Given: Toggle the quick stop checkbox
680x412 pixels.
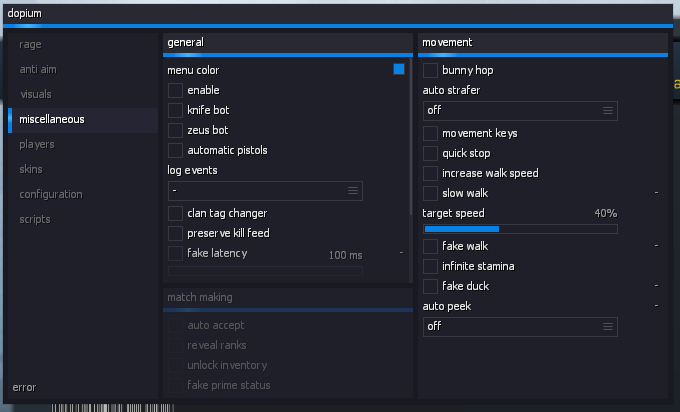Looking at the screenshot, I should coord(430,154).
